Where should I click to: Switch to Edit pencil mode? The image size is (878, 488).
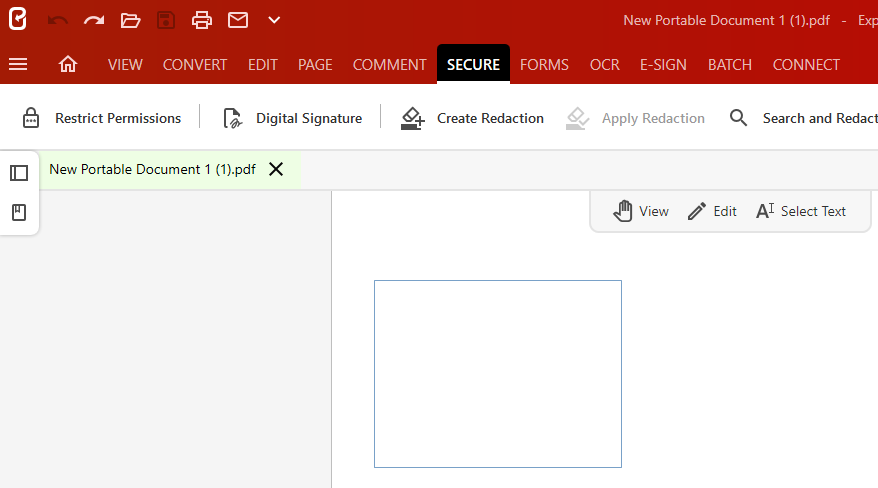click(x=712, y=211)
